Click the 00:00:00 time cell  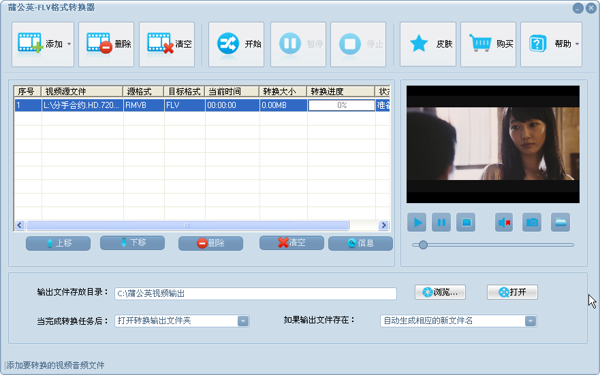pos(232,105)
